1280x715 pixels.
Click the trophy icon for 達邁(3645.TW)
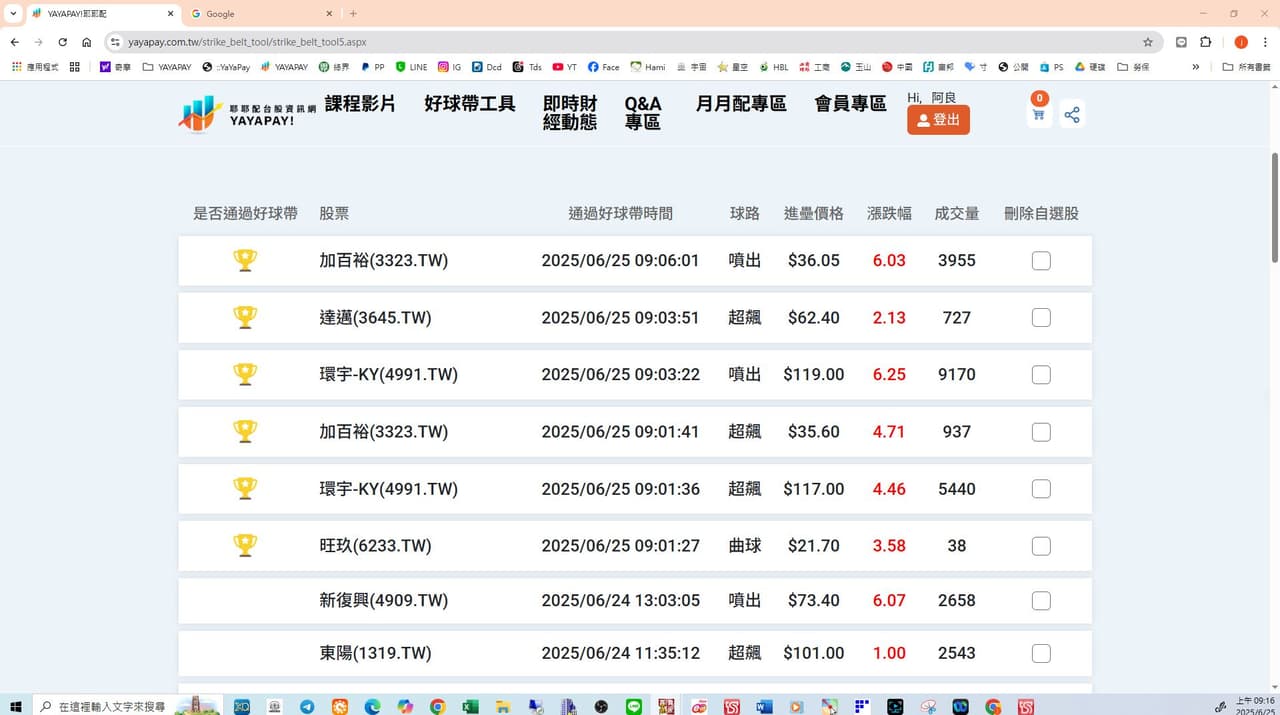(245, 317)
